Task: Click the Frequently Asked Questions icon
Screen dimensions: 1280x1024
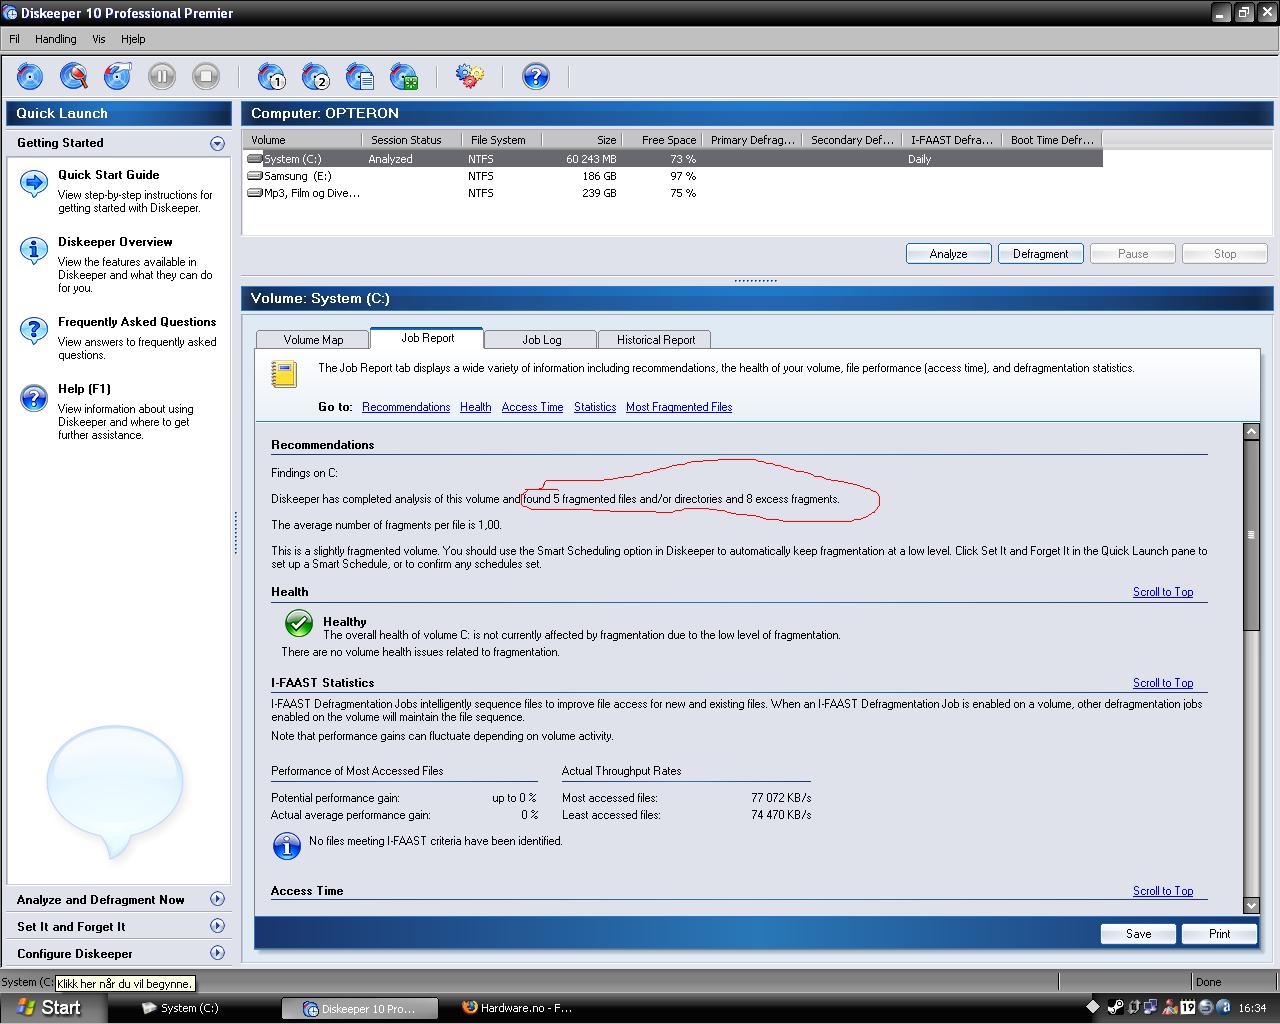Action: (34, 330)
